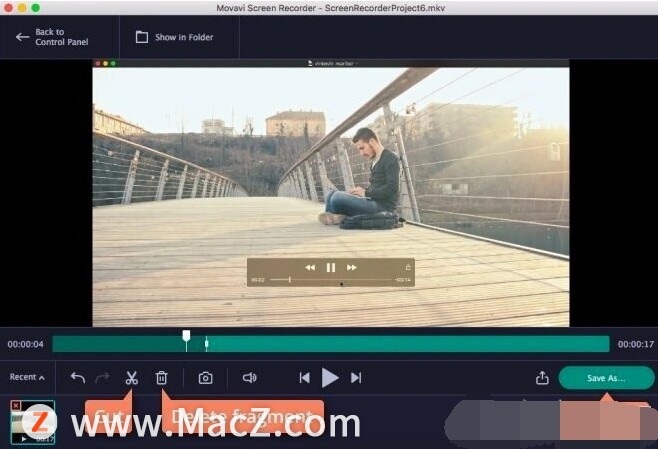Click the cut marker on the timeline
658x449 pixels.
coord(206,344)
